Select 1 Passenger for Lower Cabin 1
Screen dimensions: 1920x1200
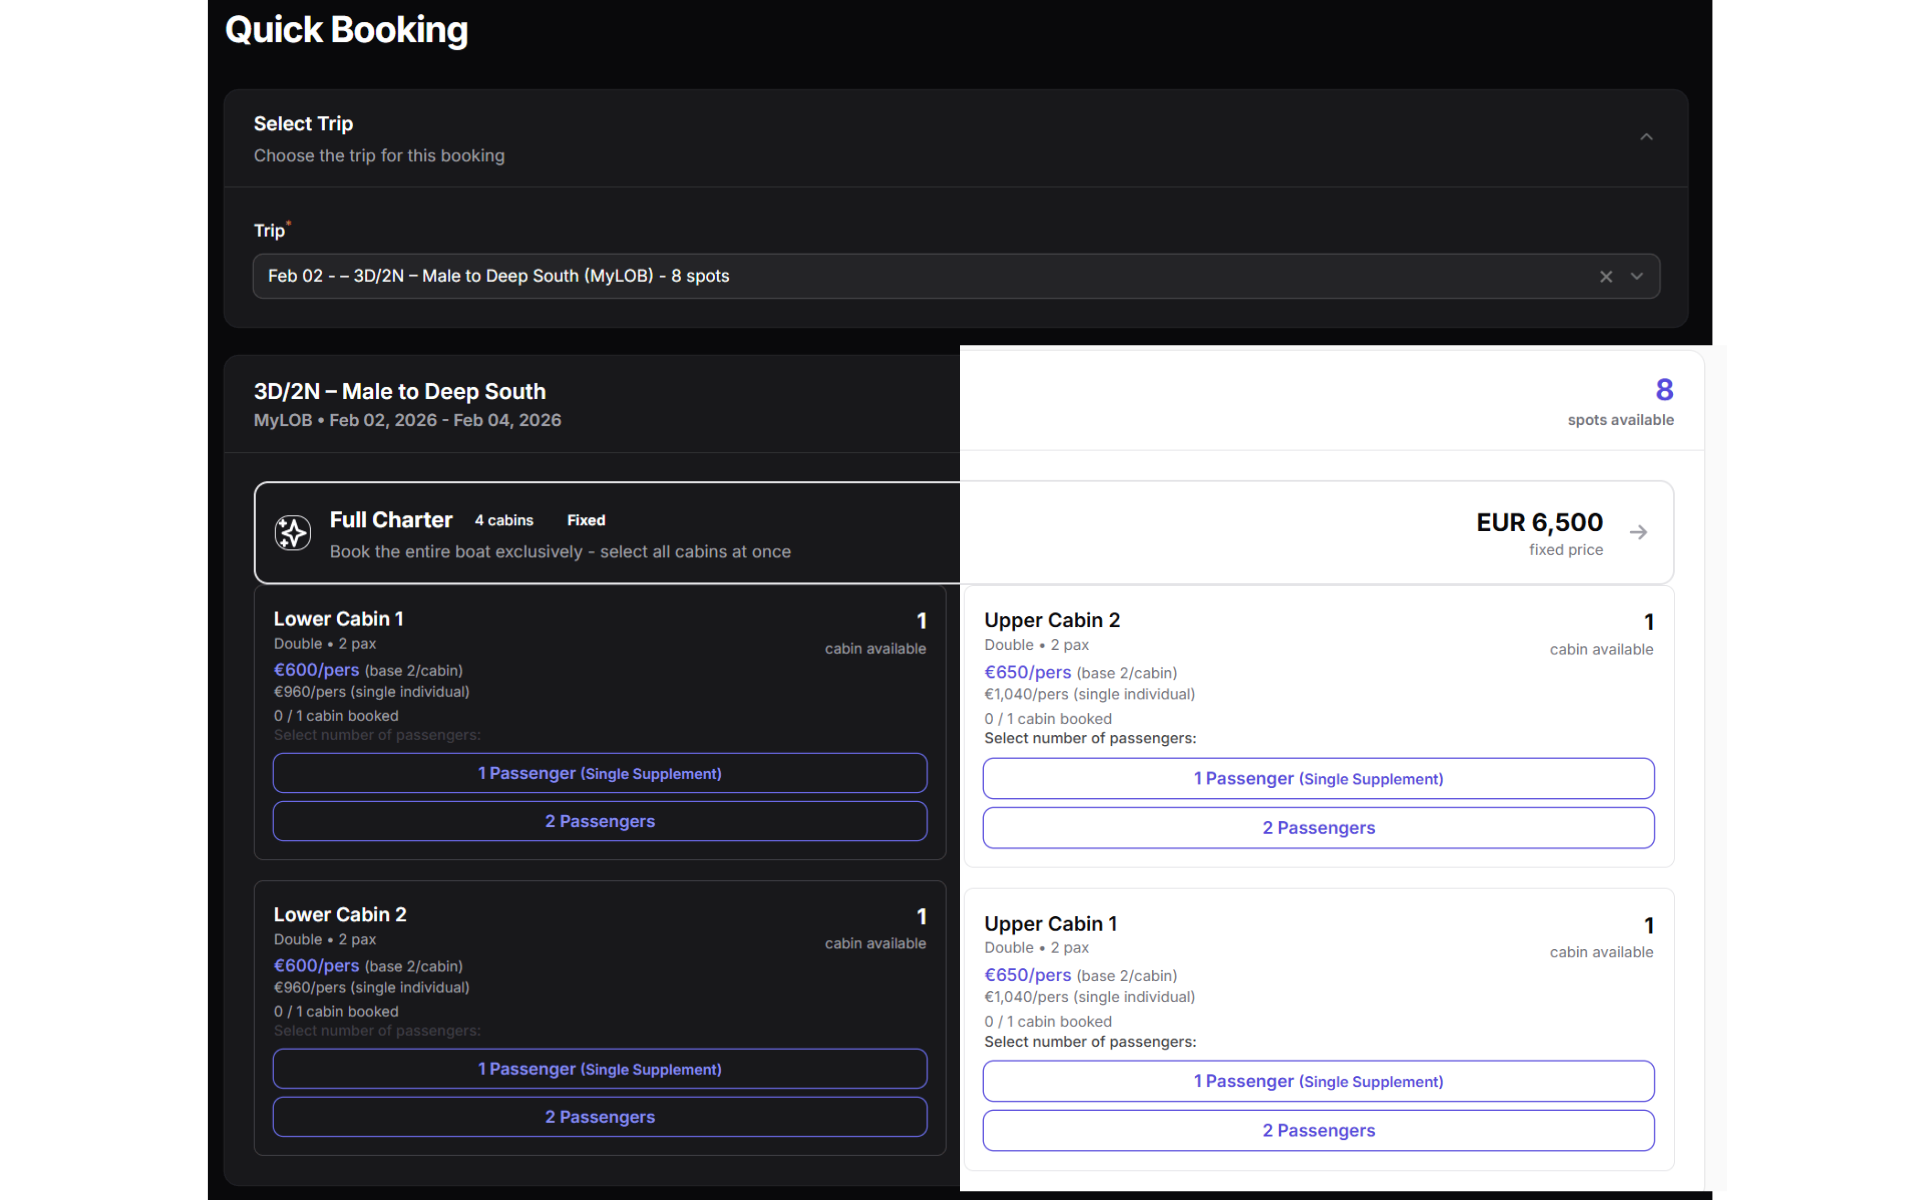click(x=599, y=773)
